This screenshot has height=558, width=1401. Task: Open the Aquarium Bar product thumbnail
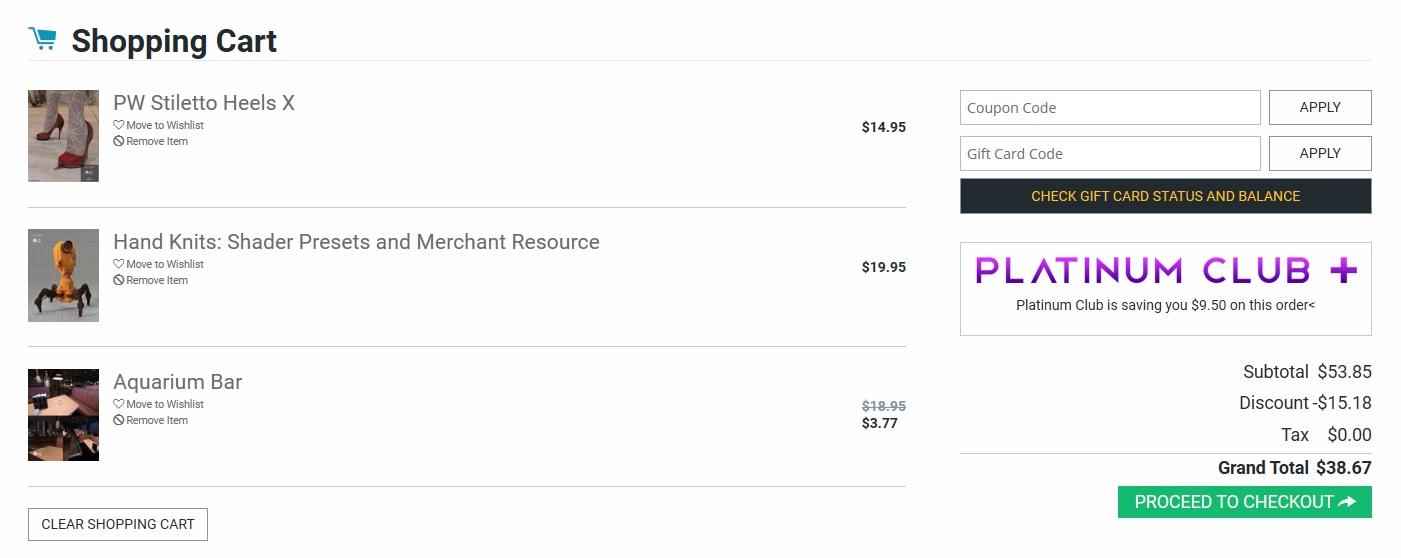click(63, 415)
